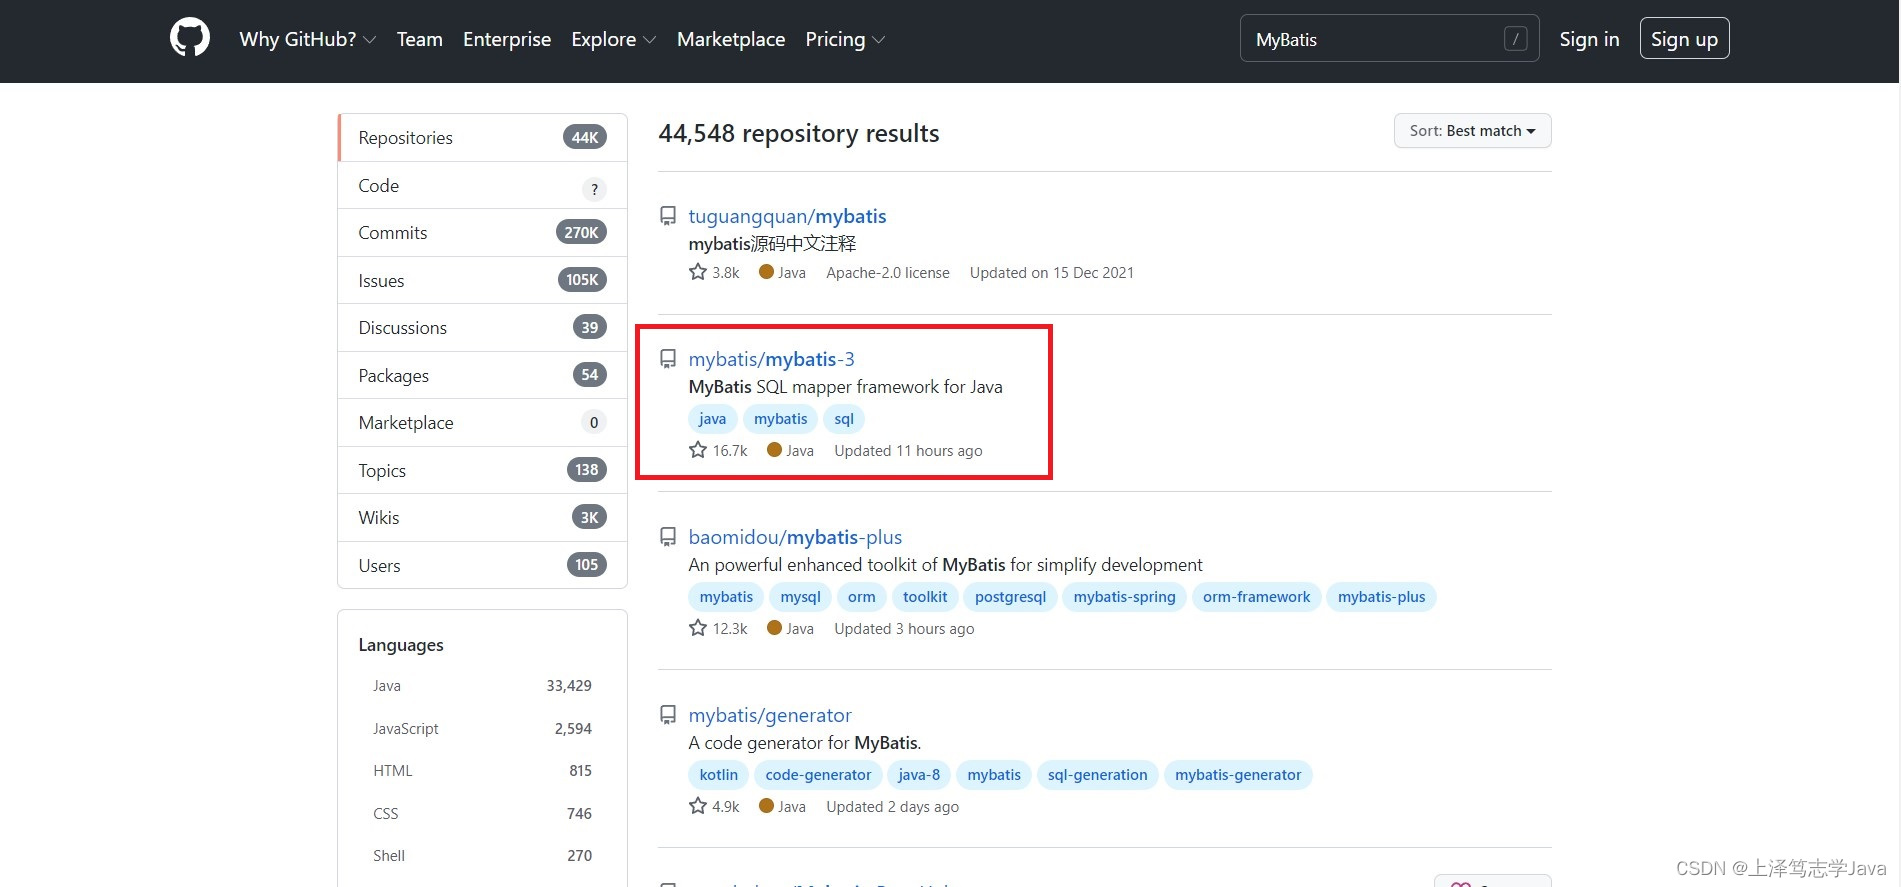Open the Enterprise nav item
This screenshot has width=1901, height=887.
coord(507,39)
